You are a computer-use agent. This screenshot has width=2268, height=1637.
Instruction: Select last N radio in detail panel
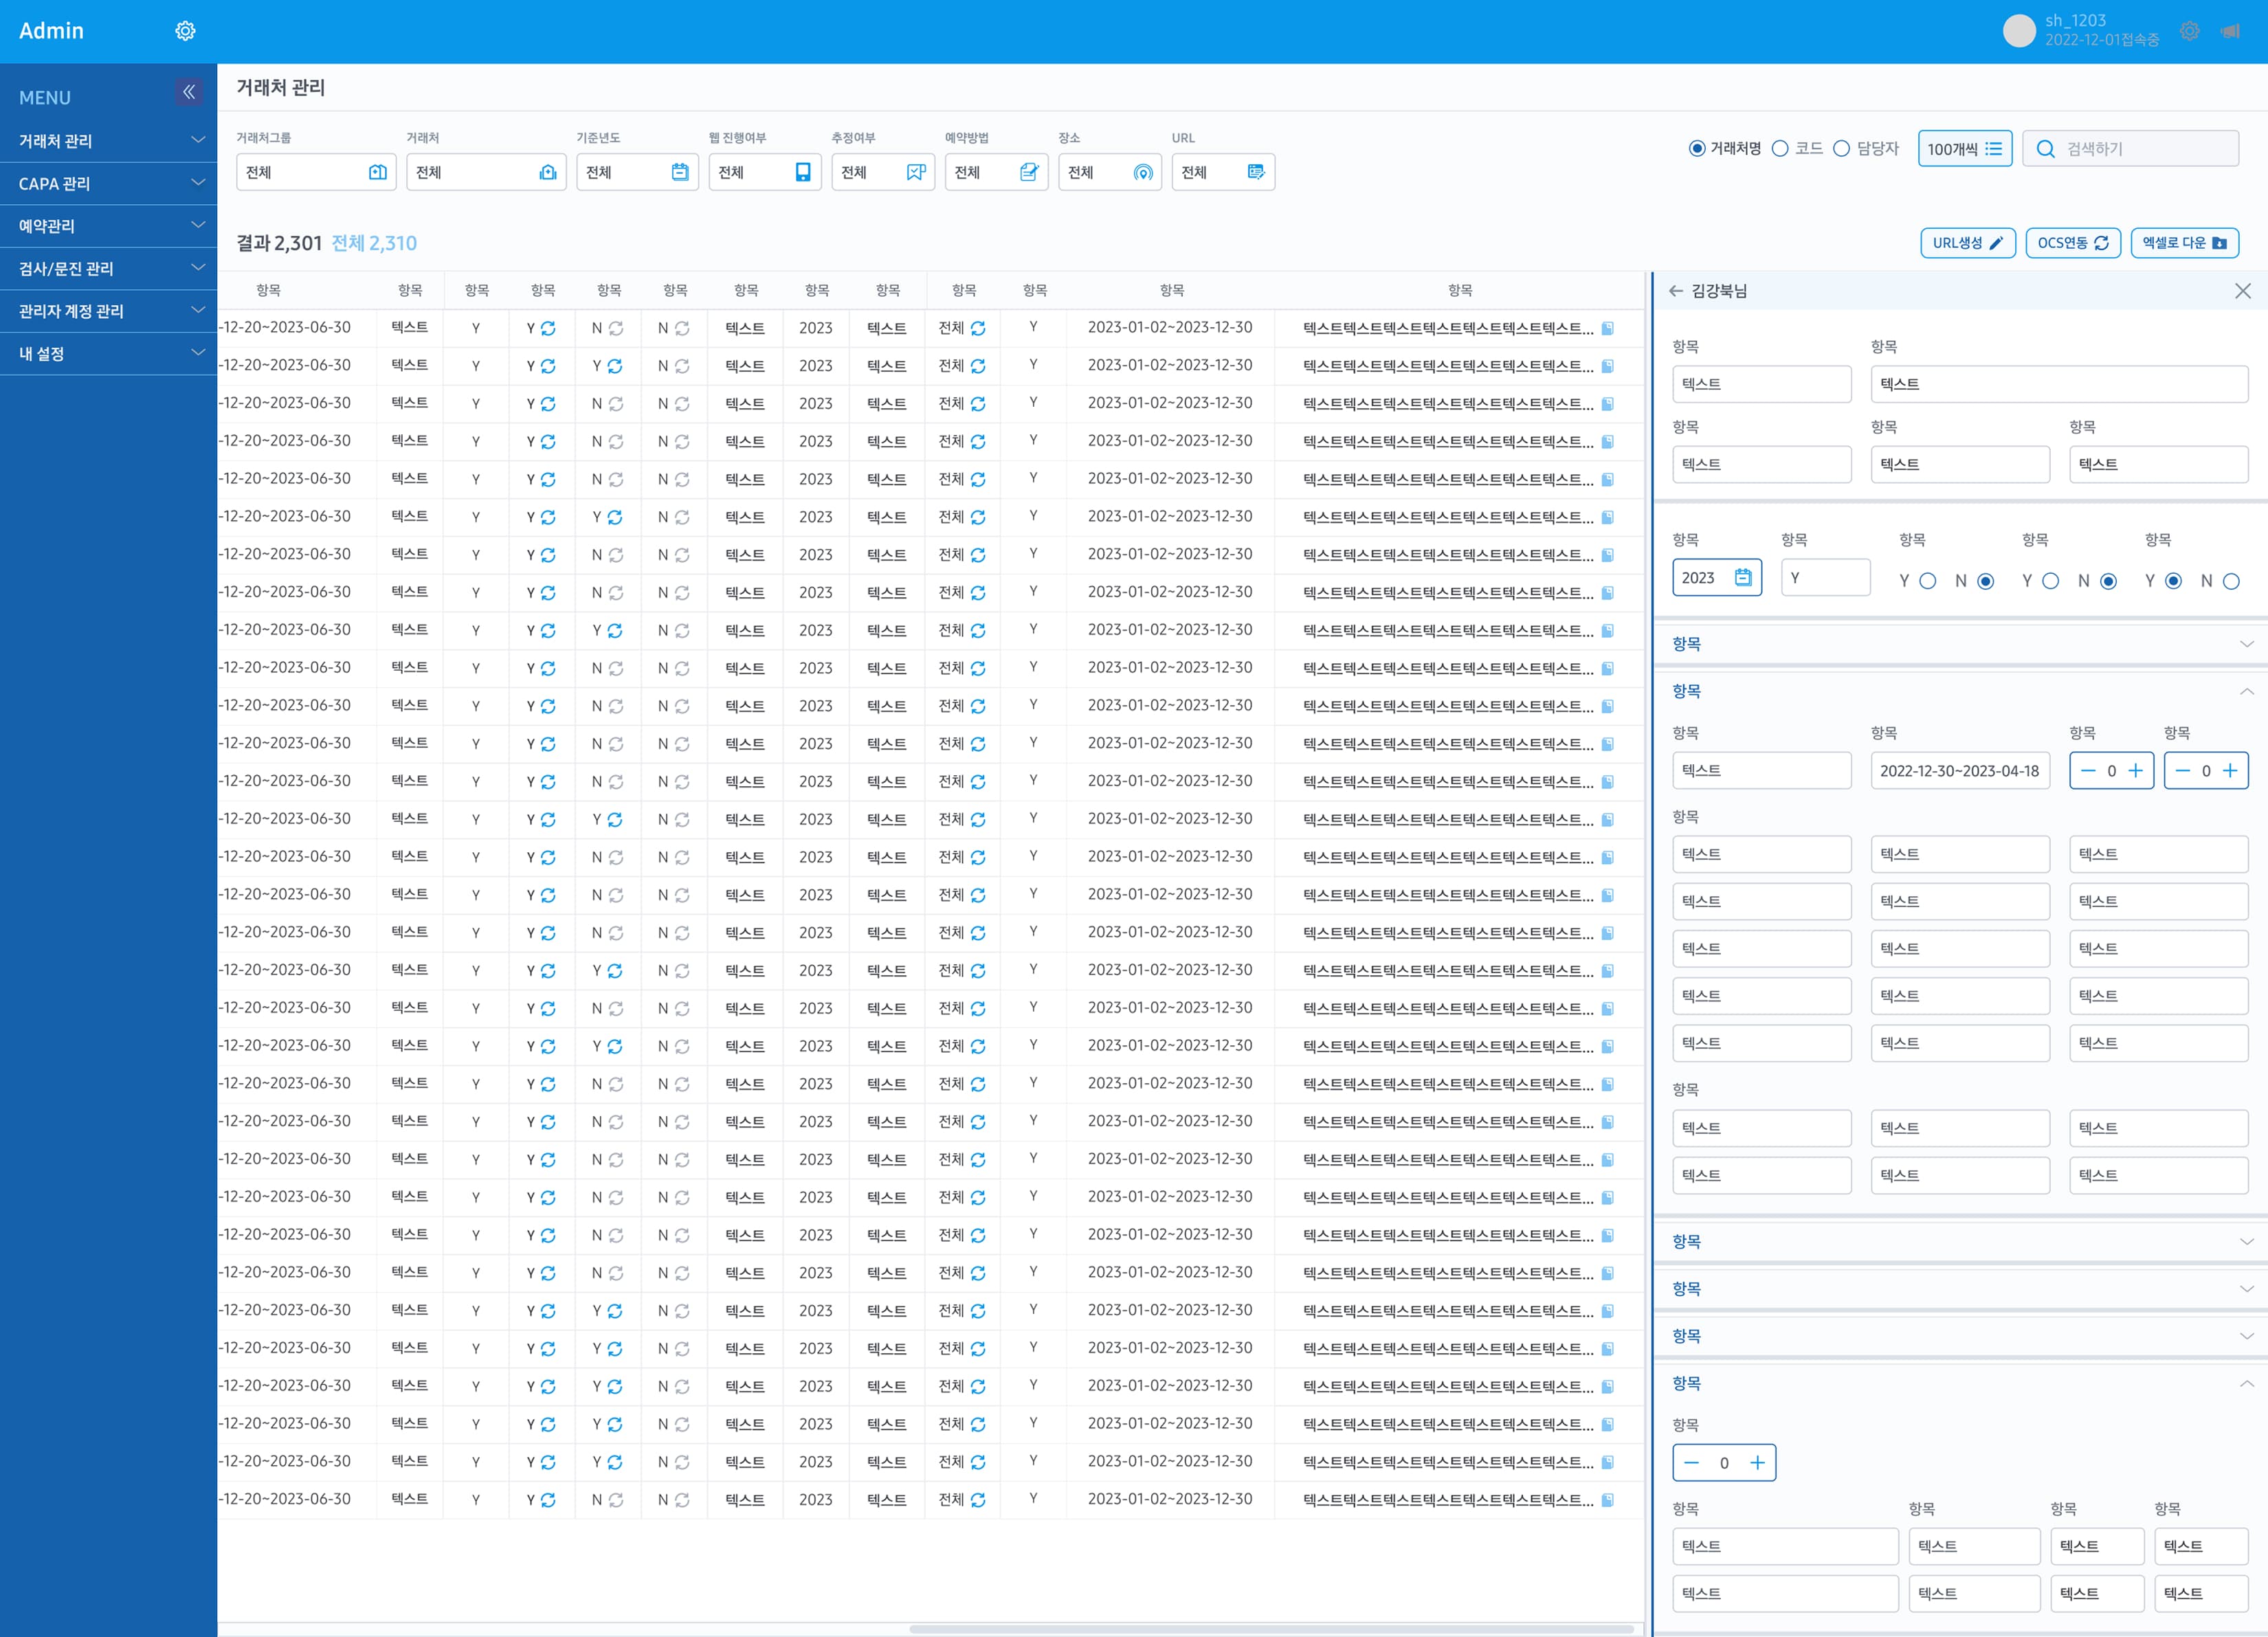point(2231,581)
